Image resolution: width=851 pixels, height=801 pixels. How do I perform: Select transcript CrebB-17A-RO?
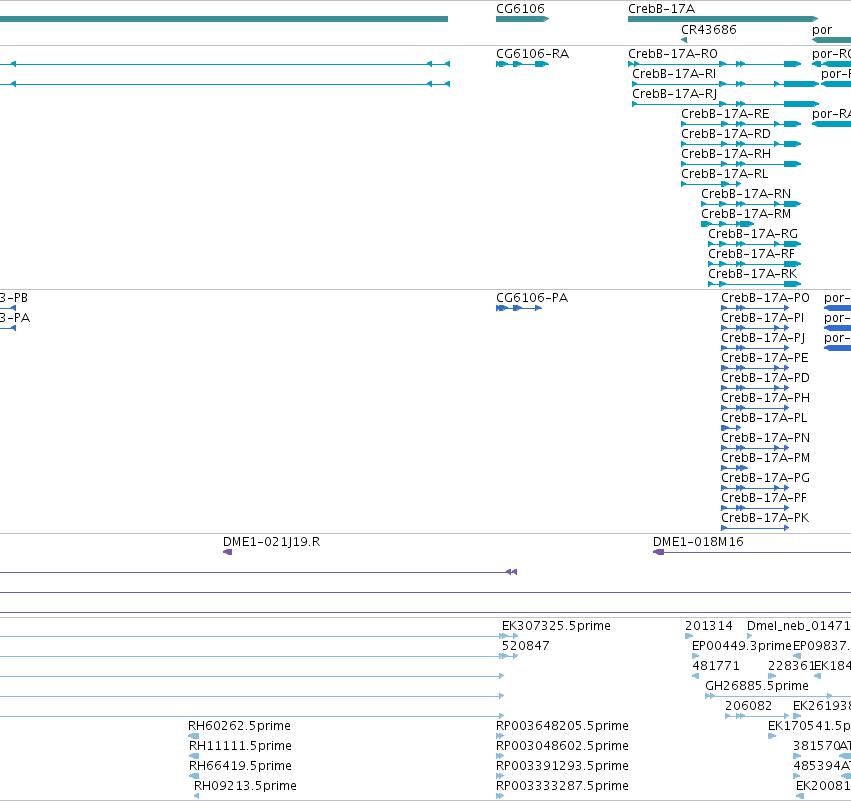coord(672,54)
